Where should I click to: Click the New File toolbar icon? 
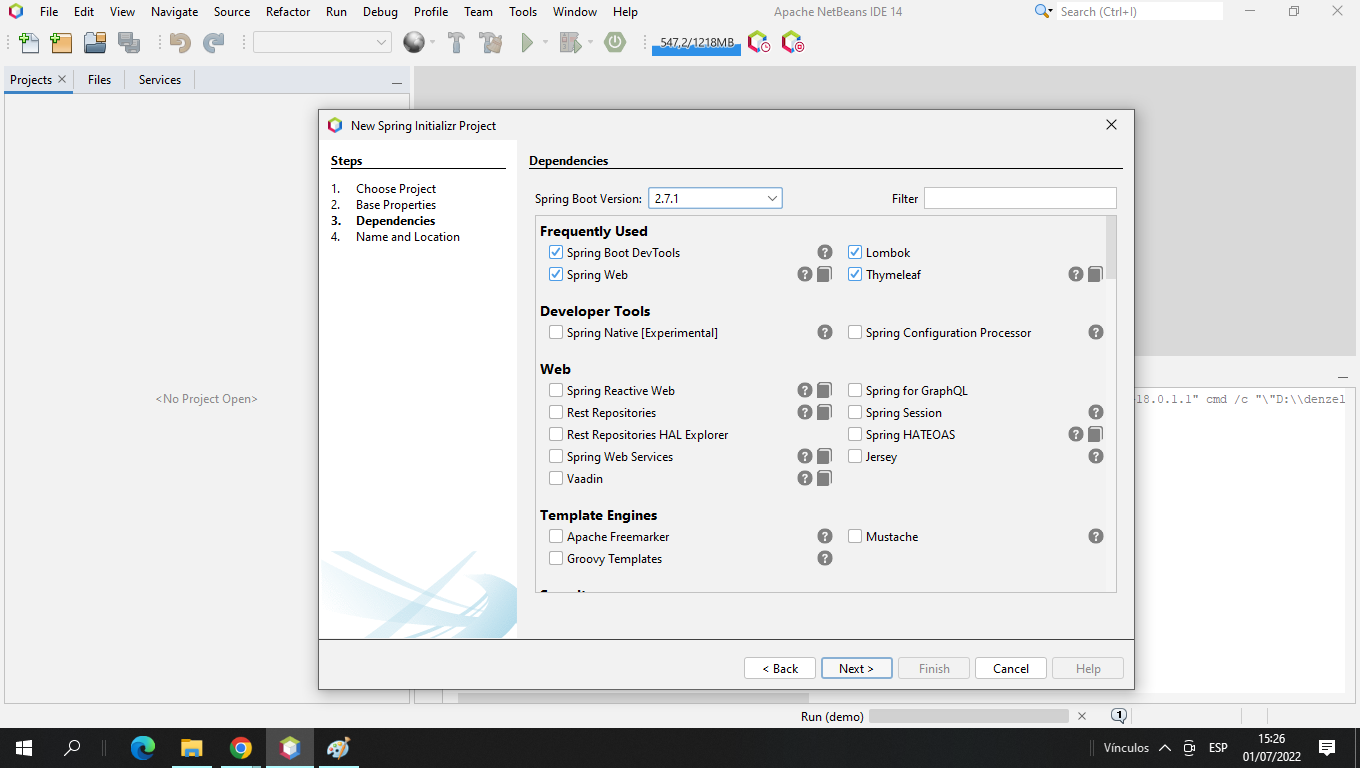point(29,43)
